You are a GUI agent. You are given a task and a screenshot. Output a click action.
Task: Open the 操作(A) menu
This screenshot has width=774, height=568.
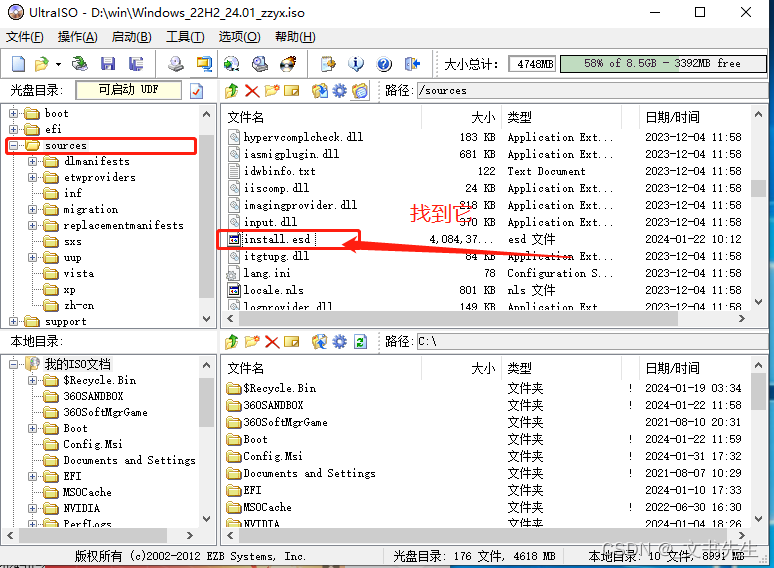77,37
